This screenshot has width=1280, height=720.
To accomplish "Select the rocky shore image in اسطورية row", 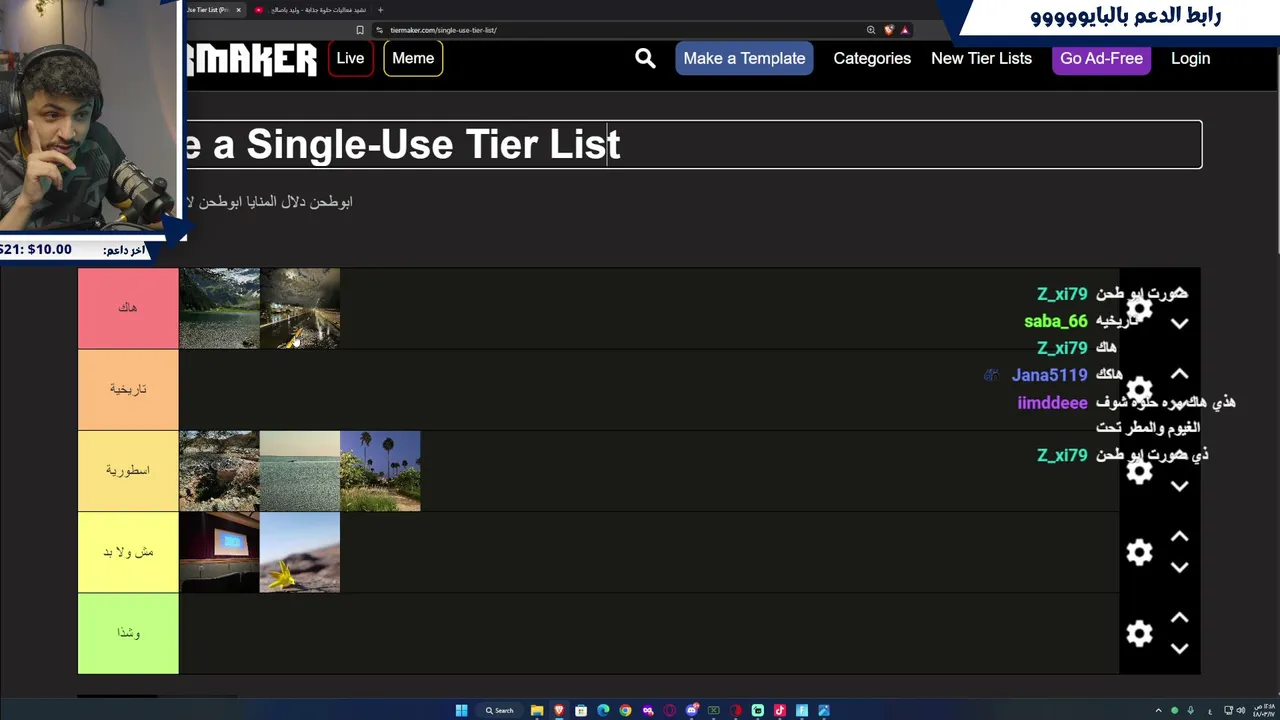I will pos(219,471).
